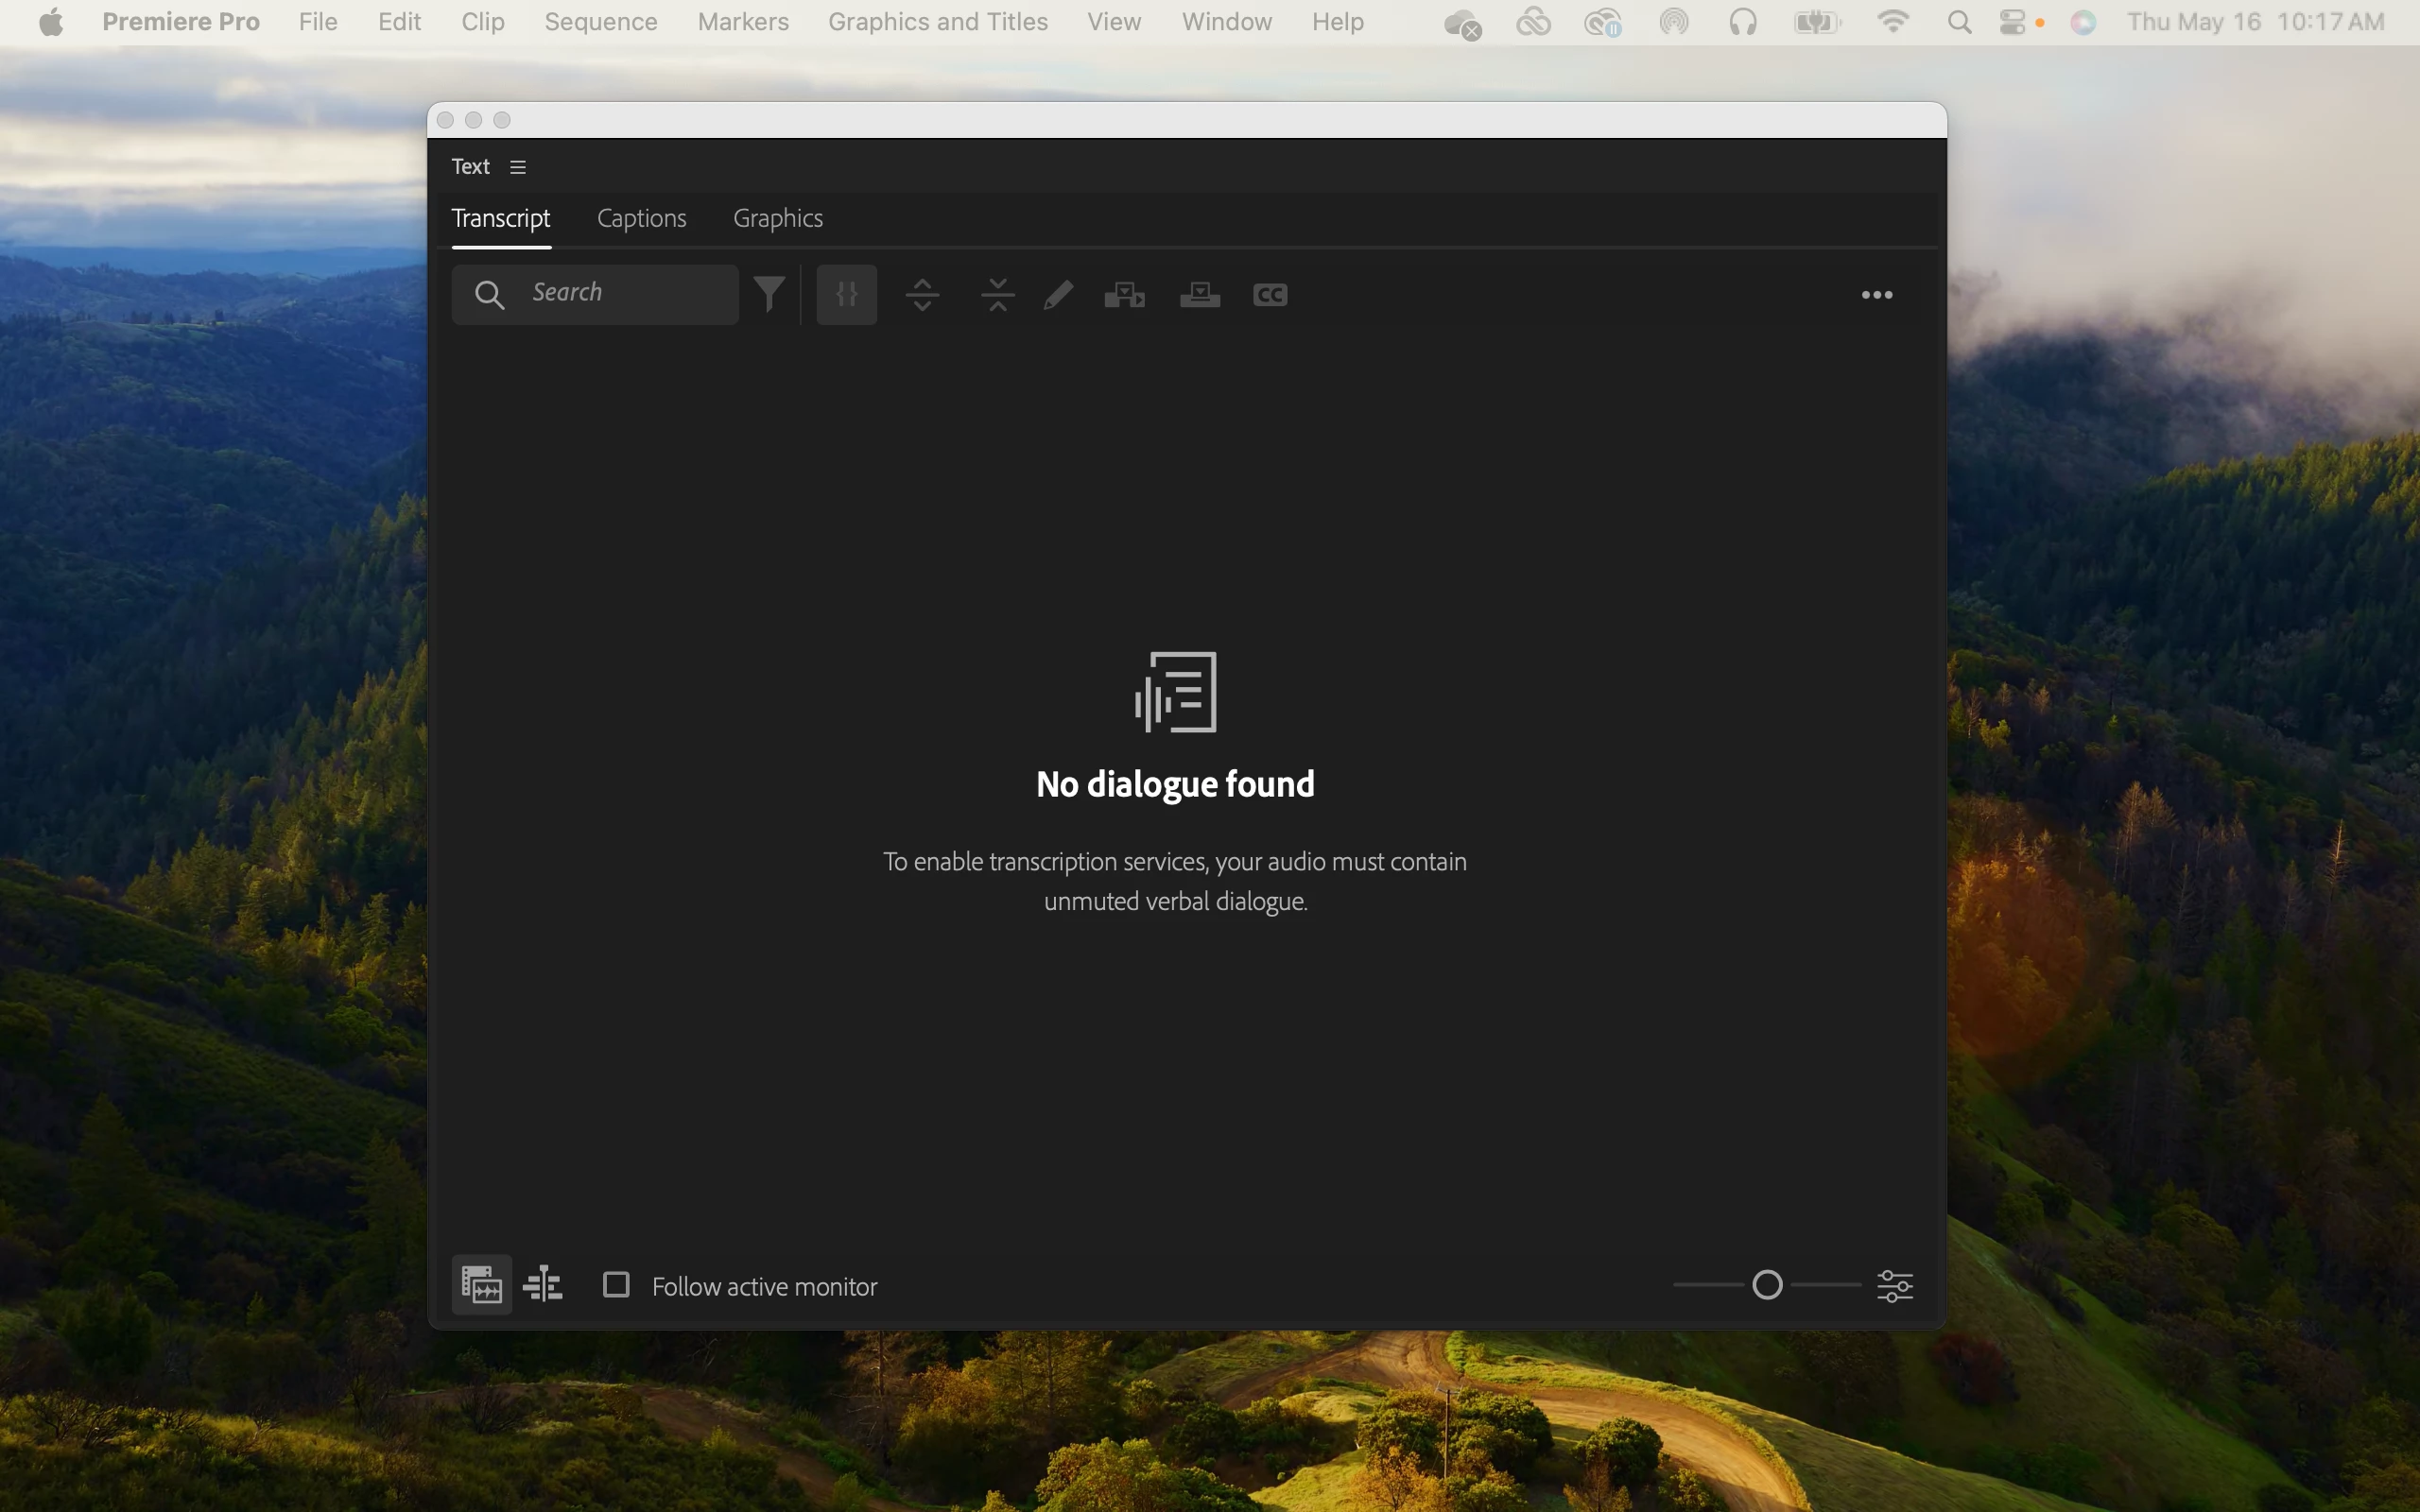Open the display settings sliders icon
The image size is (2420, 1512).
point(1894,1284)
